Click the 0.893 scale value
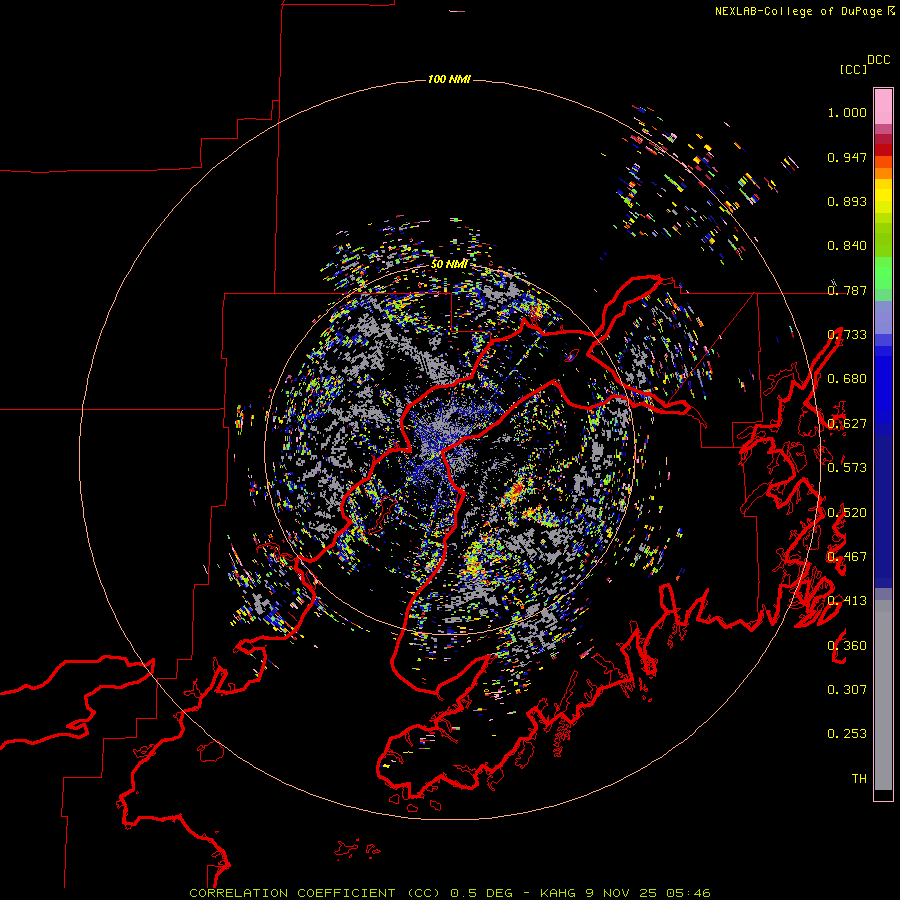This screenshot has width=900, height=900. [x=847, y=201]
